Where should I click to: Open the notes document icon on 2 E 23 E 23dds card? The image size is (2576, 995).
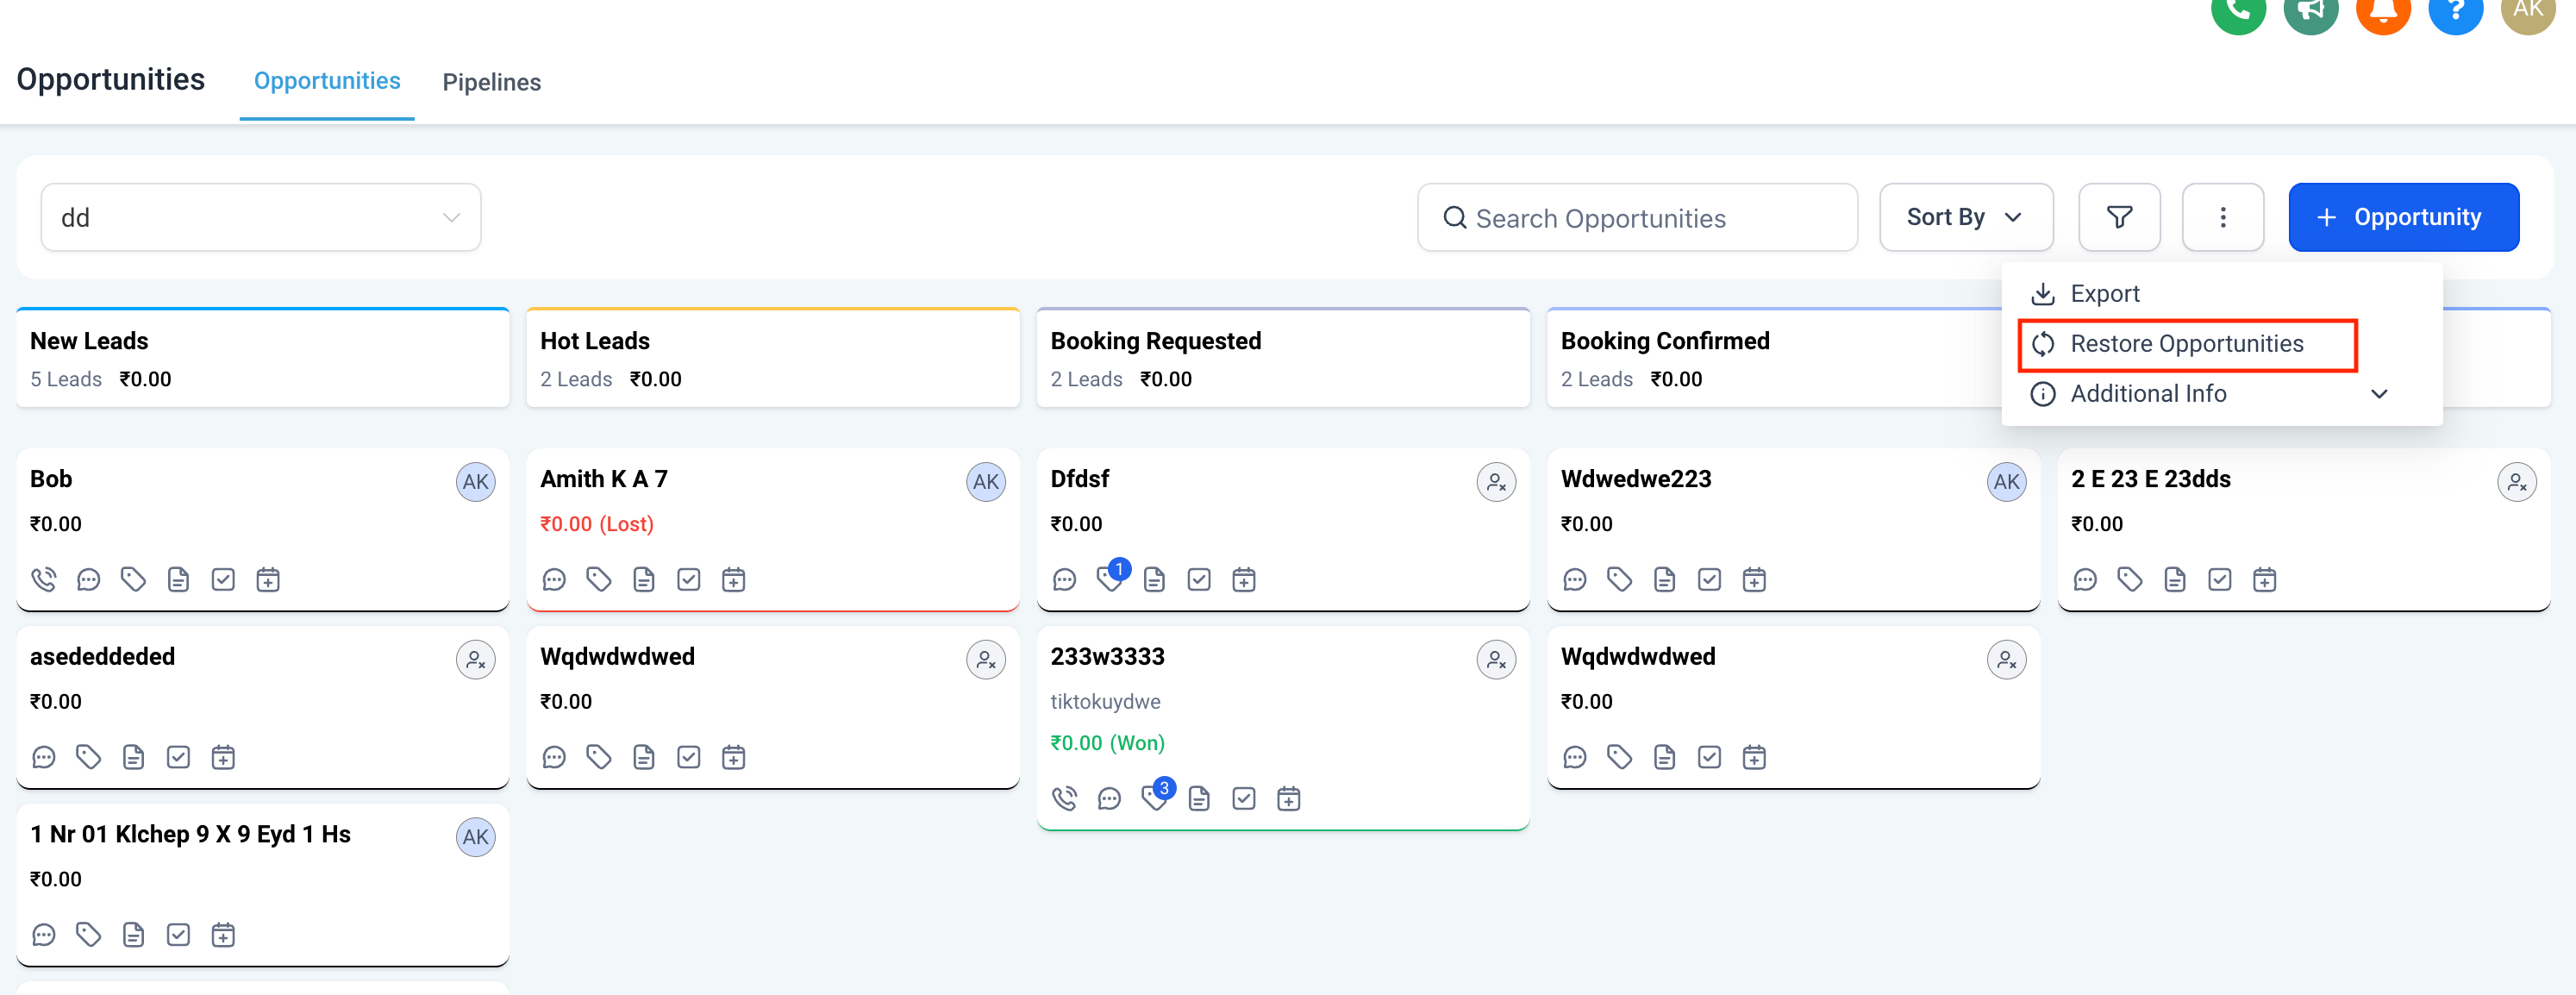[2174, 579]
